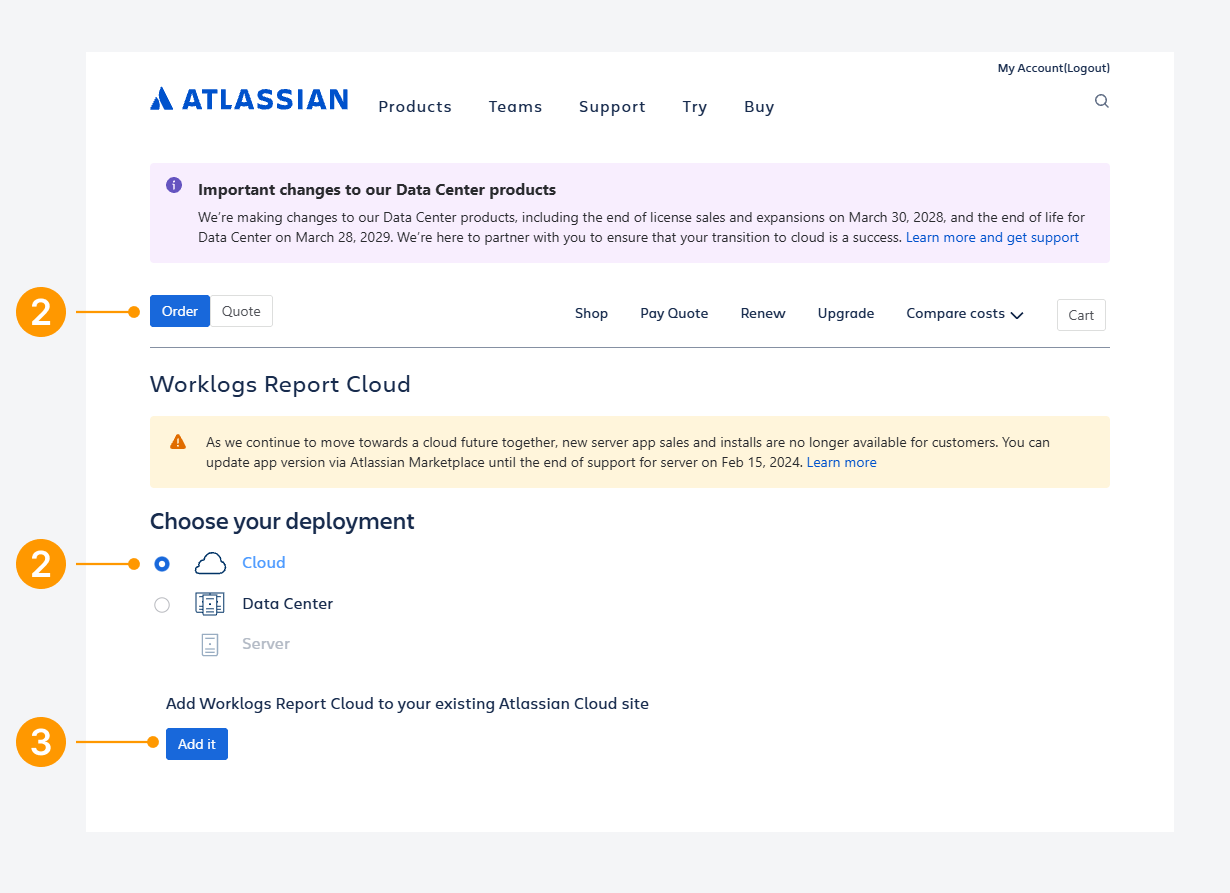
Task: Click the Cloud deployment icon
Action: tap(210, 563)
